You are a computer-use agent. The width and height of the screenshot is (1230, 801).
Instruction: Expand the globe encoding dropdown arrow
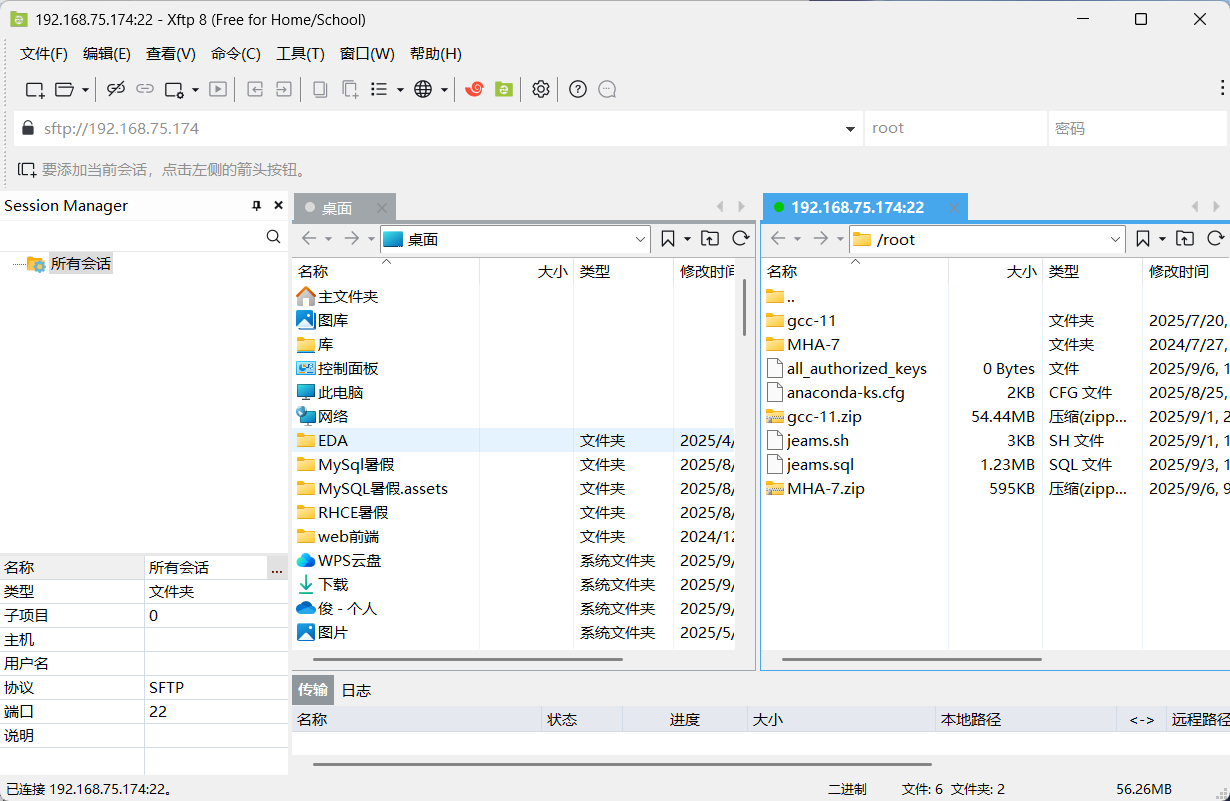444,89
